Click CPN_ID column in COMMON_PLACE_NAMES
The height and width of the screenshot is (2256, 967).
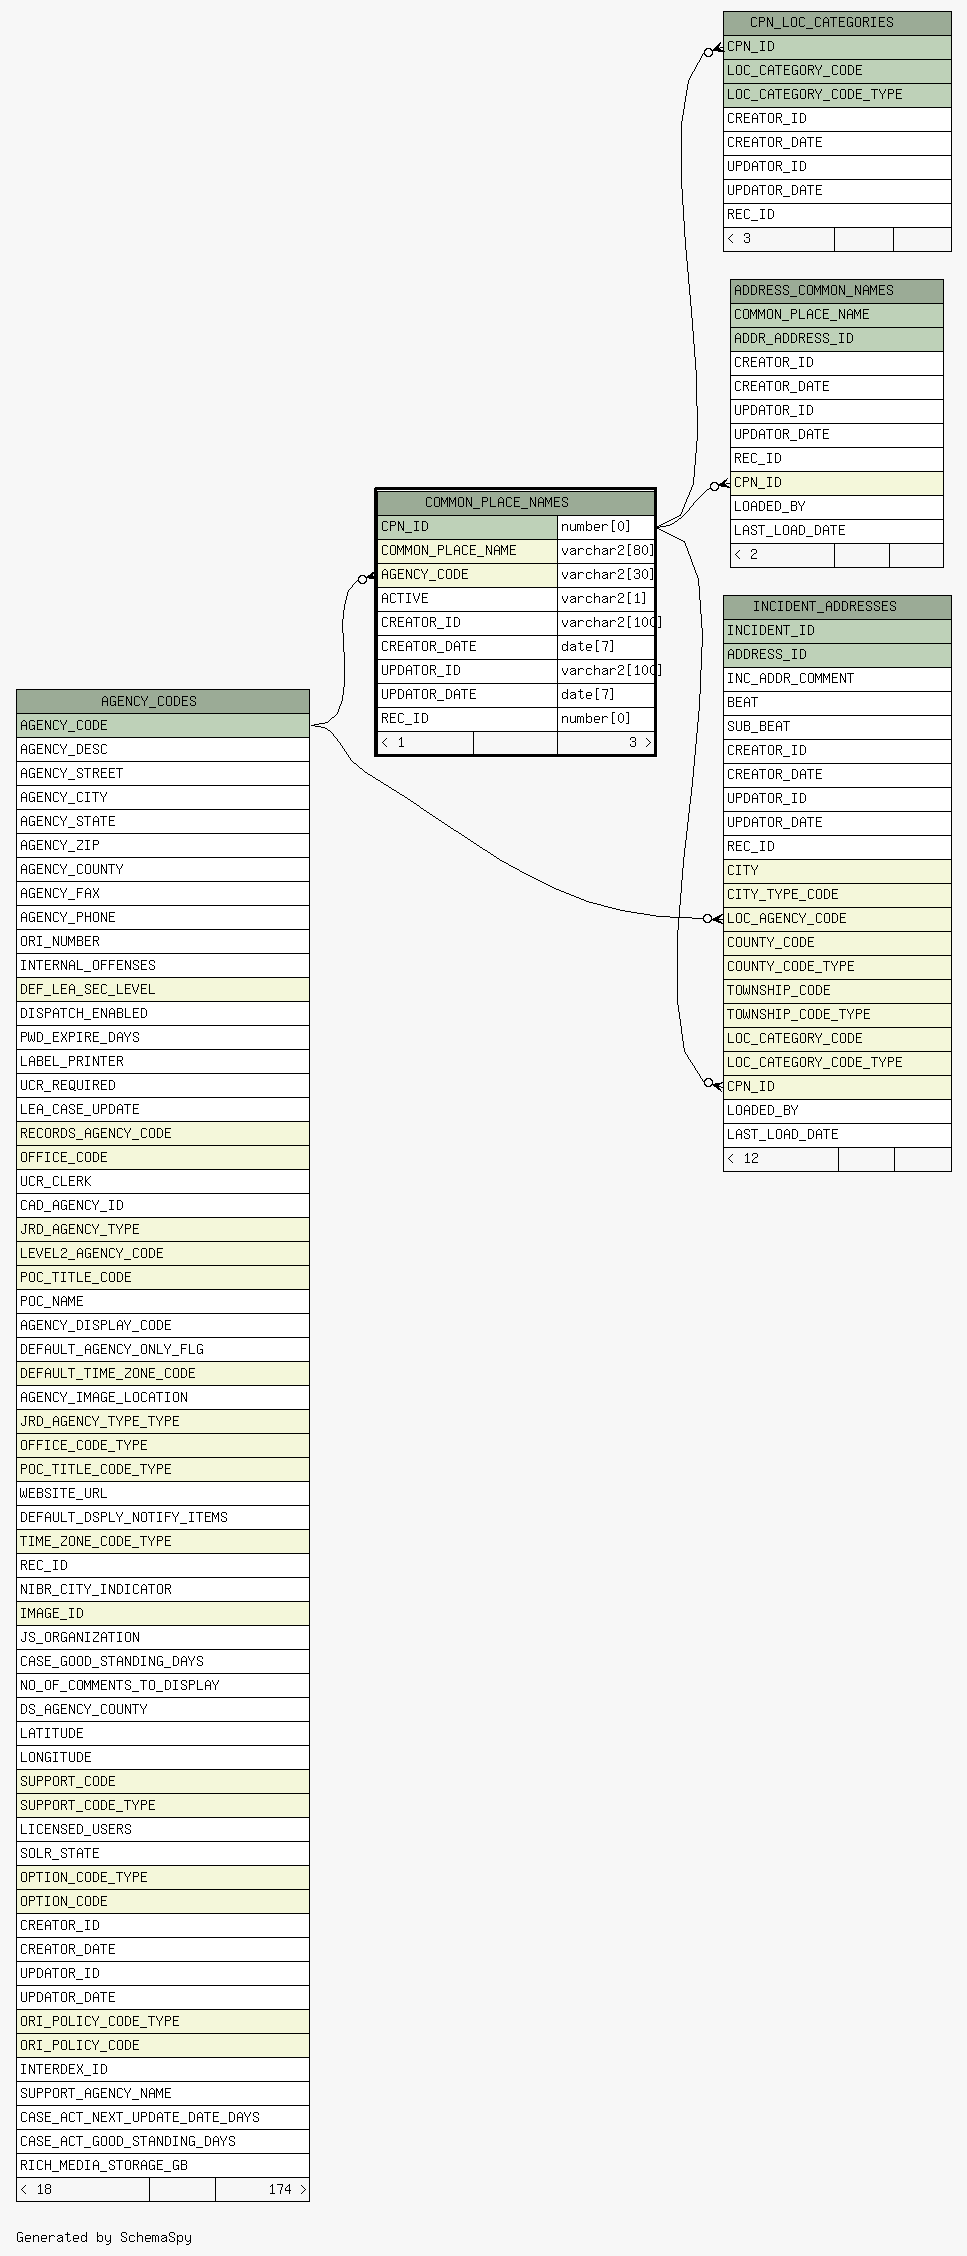[x=467, y=526]
